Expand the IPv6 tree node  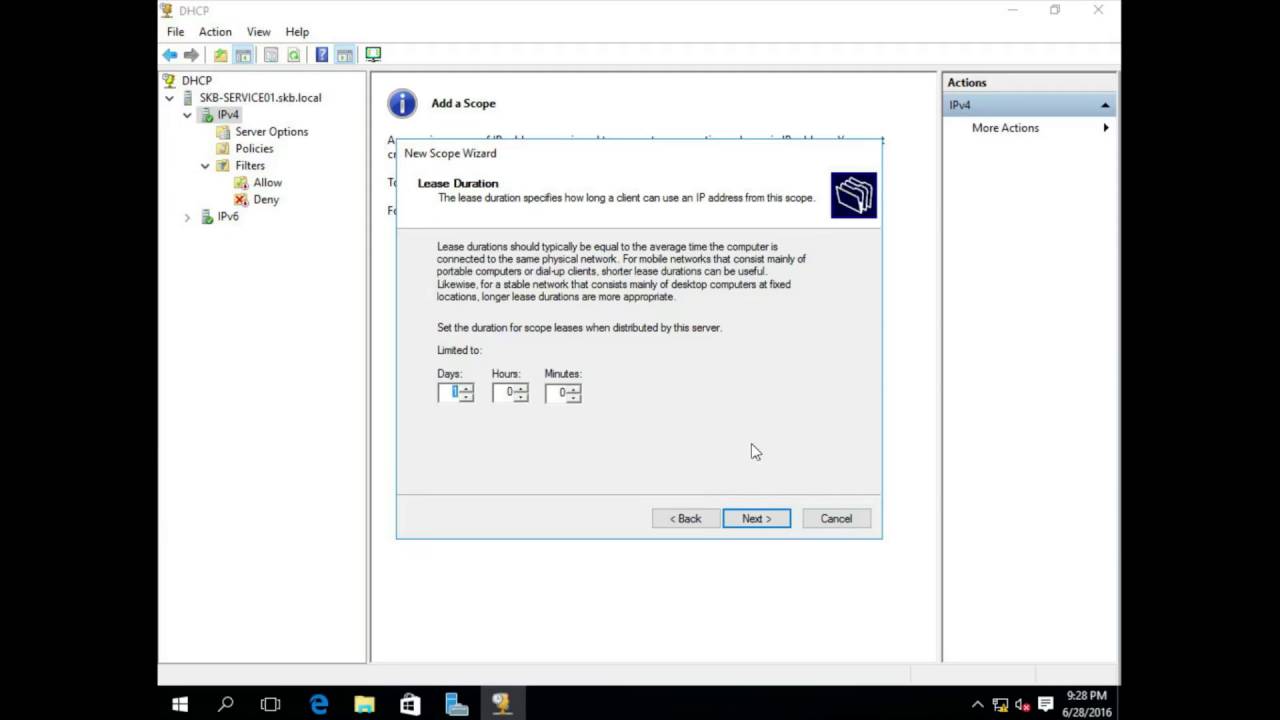coord(187,217)
